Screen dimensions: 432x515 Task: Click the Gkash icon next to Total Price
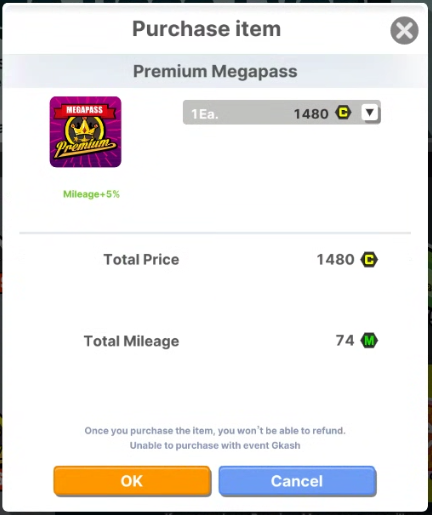click(369, 260)
